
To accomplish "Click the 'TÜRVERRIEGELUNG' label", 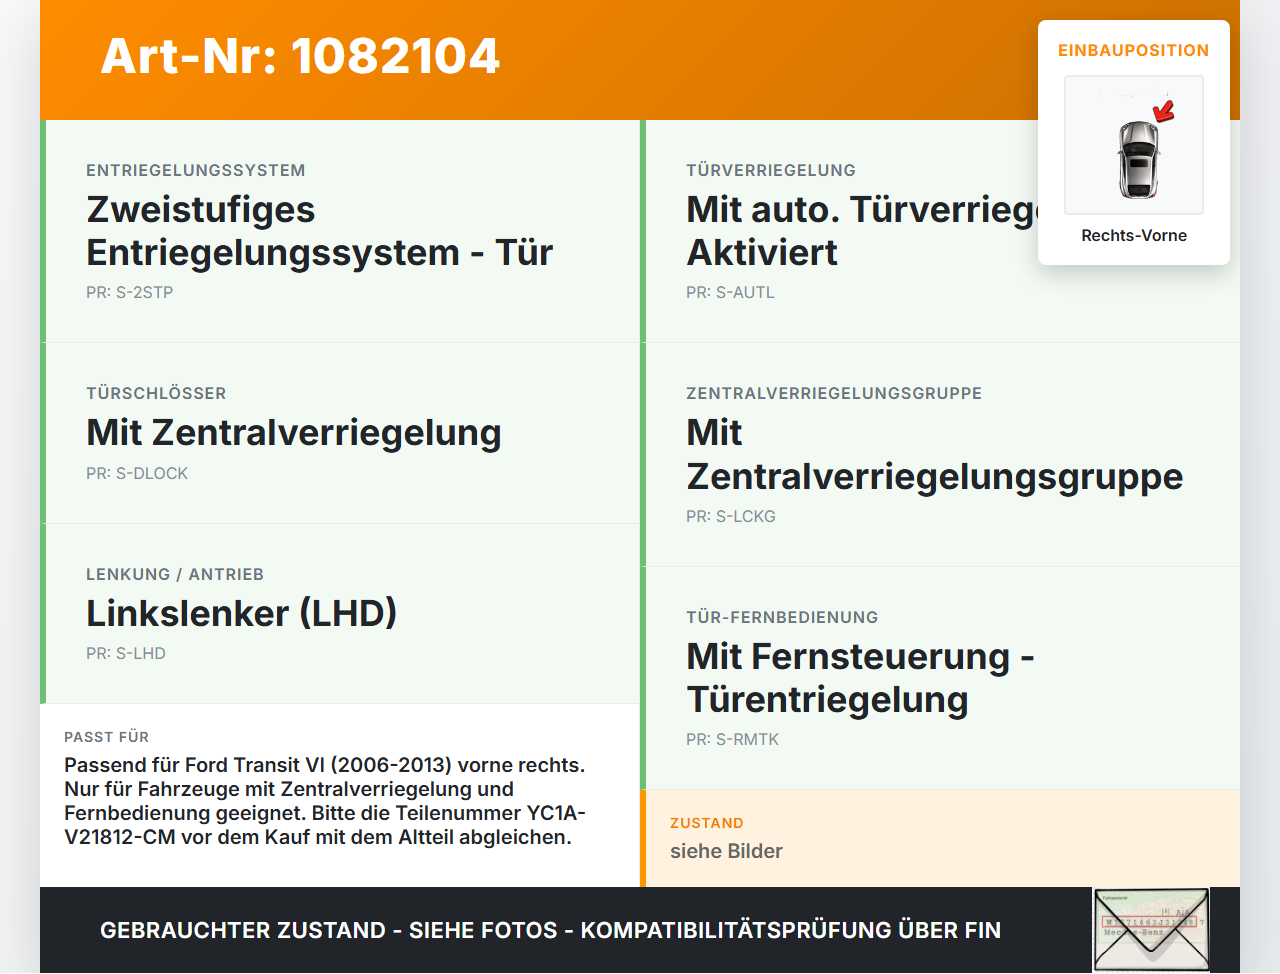I will pyautogui.click(x=771, y=170).
